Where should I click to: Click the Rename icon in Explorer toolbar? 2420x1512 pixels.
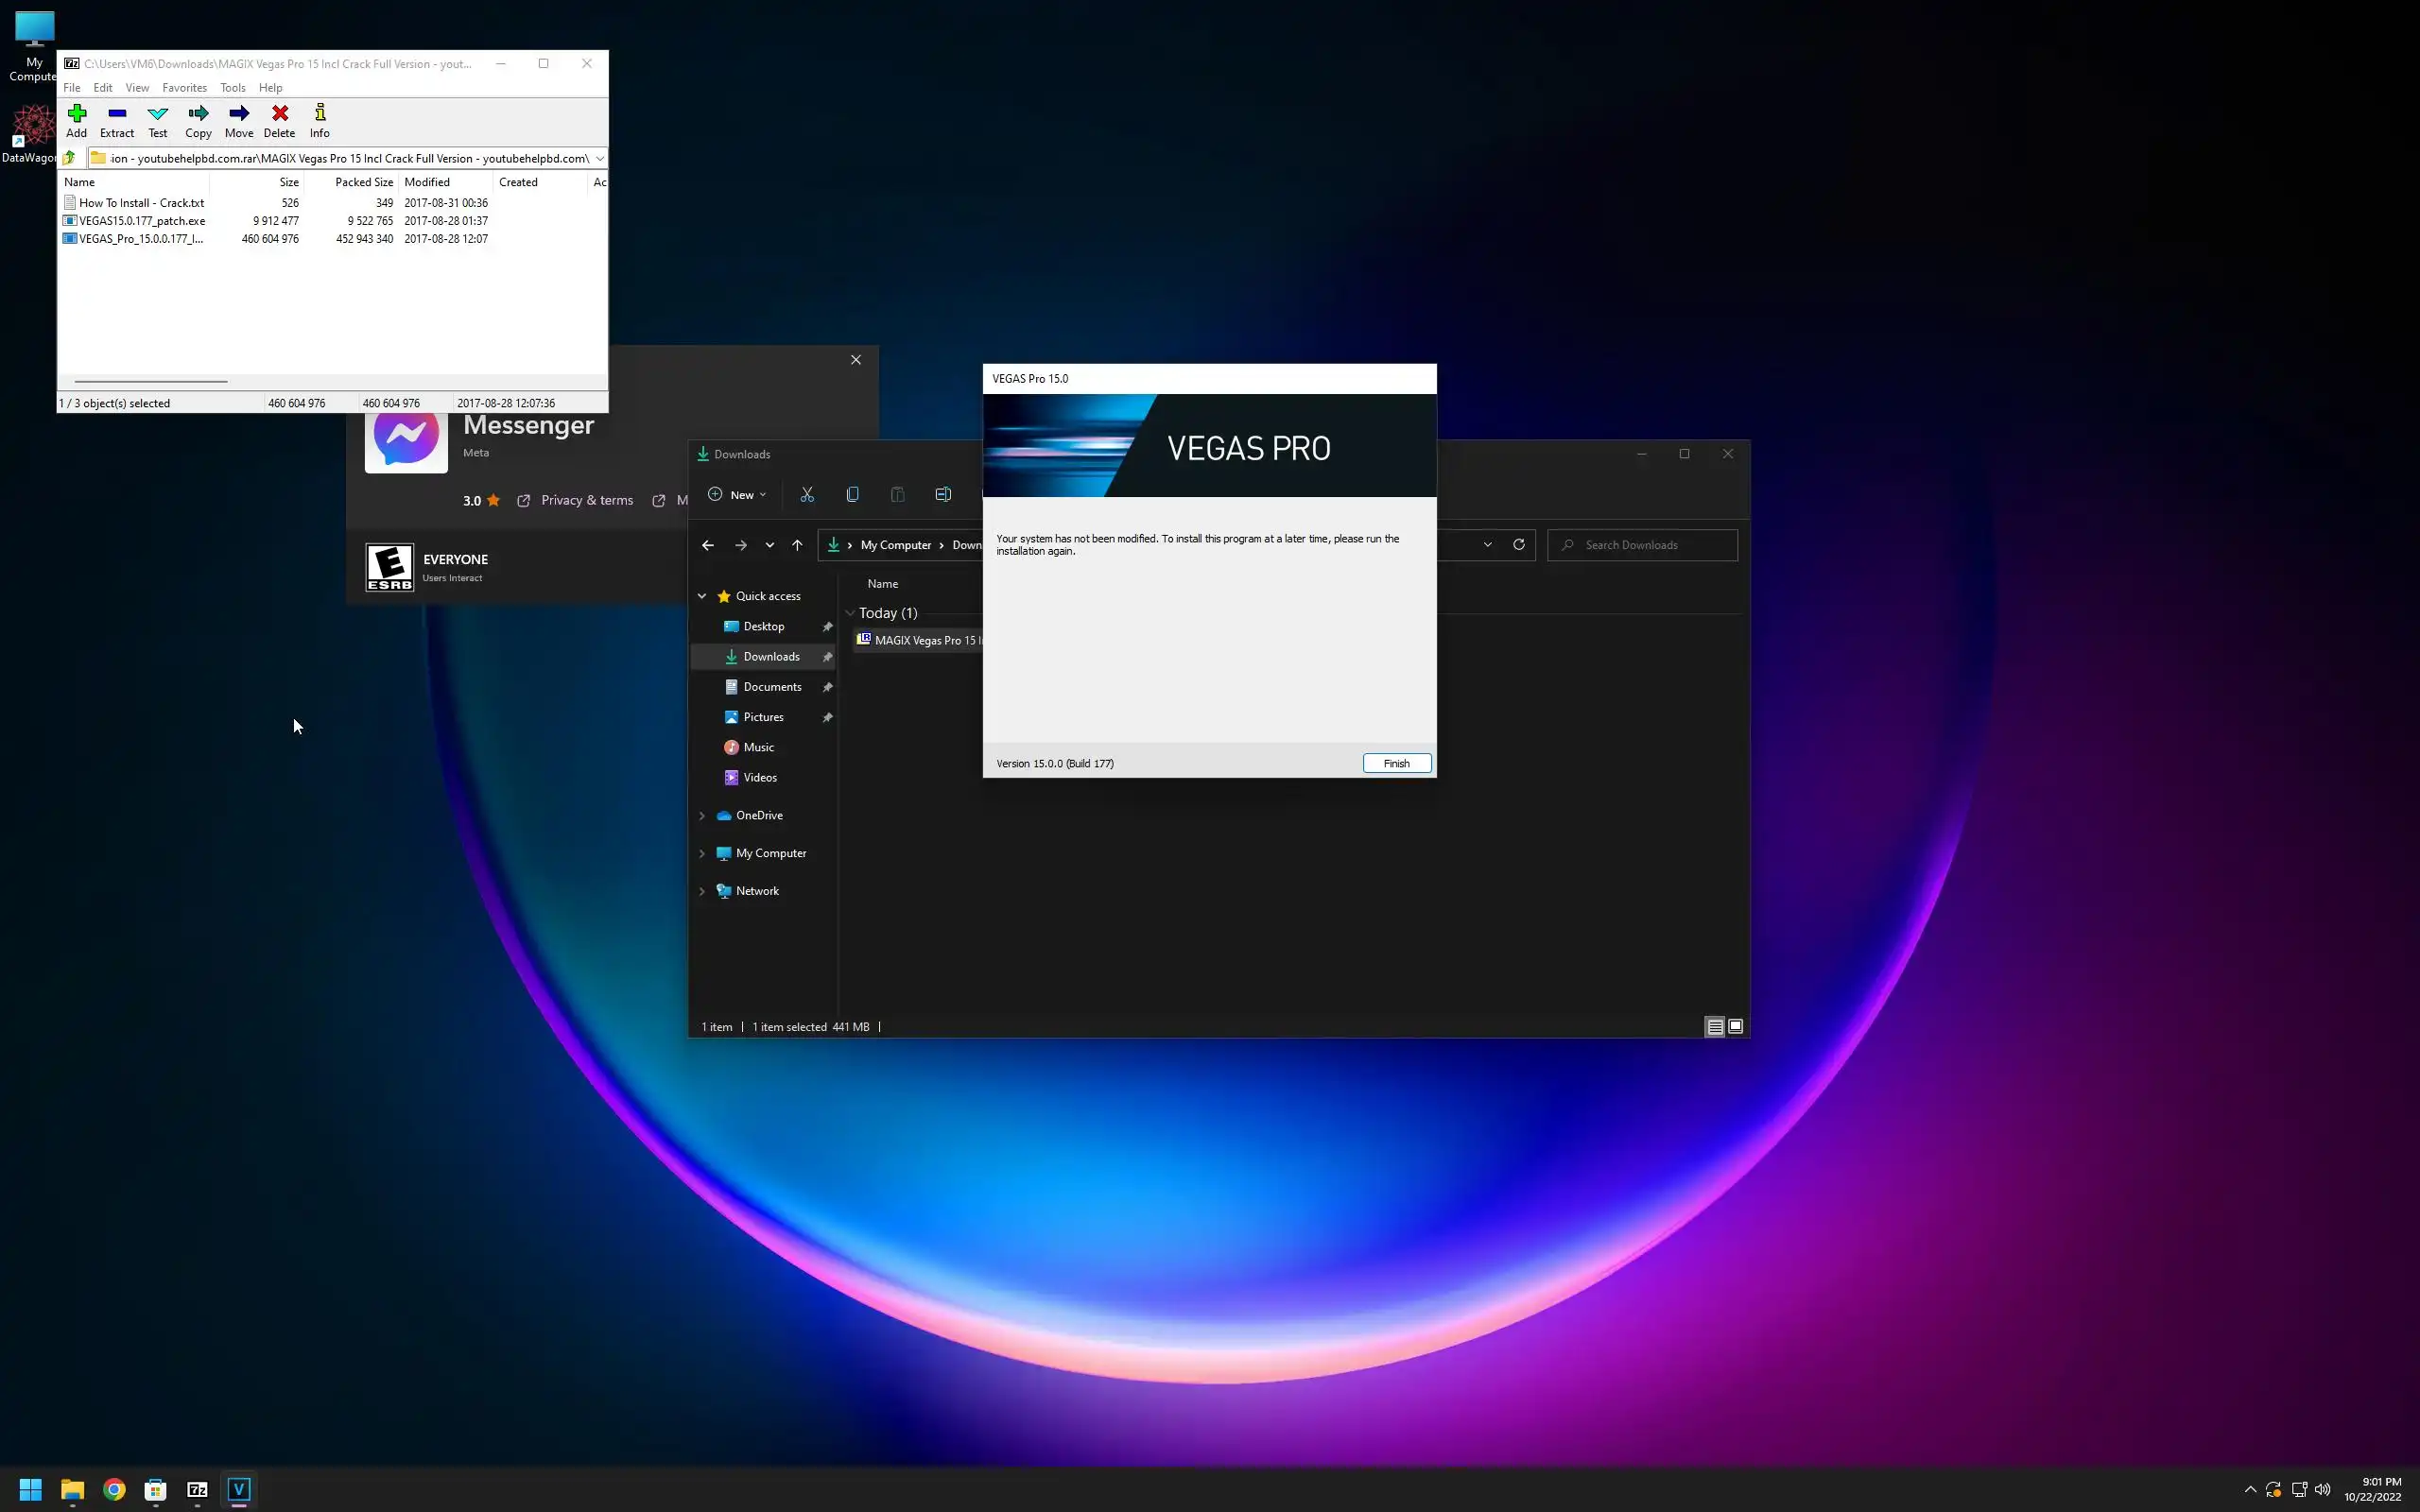coord(943,494)
